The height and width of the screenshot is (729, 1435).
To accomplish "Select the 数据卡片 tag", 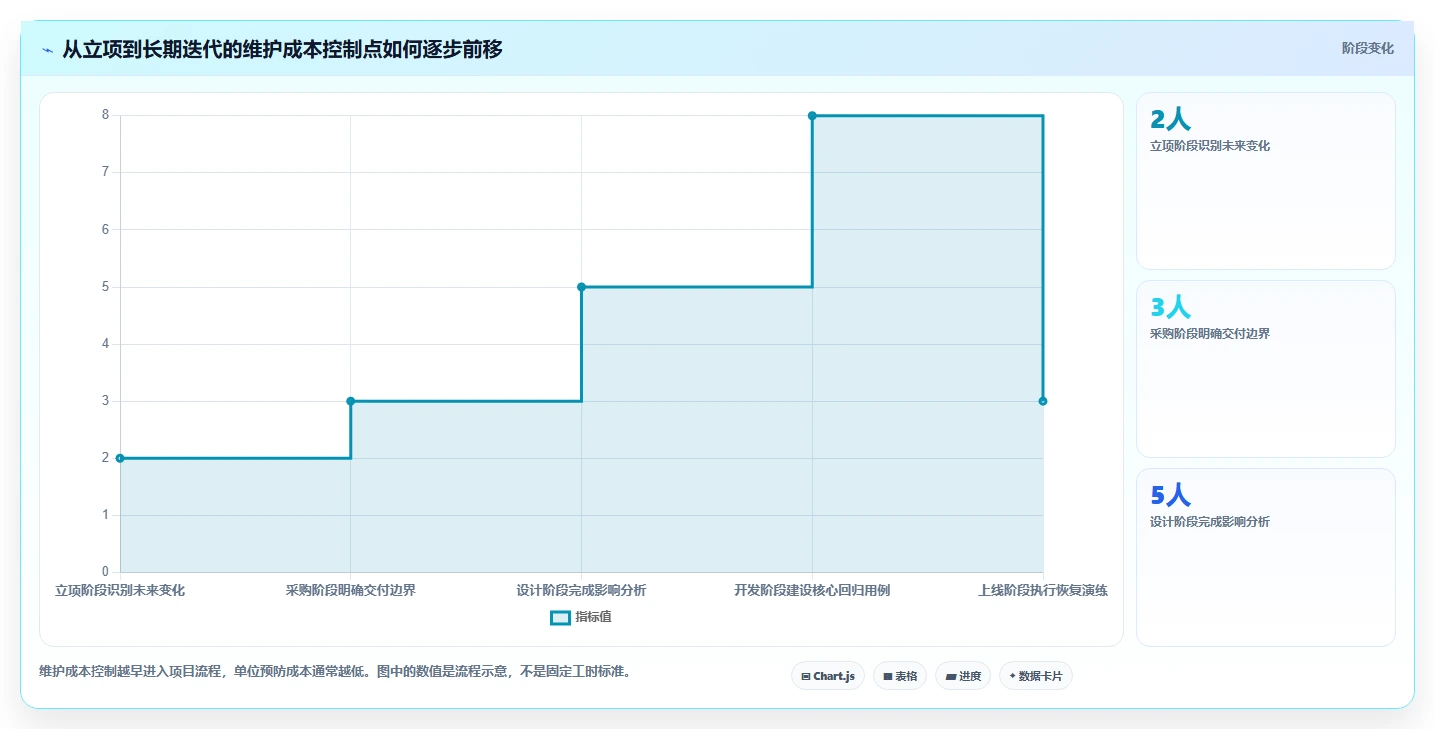I will click(1036, 676).
